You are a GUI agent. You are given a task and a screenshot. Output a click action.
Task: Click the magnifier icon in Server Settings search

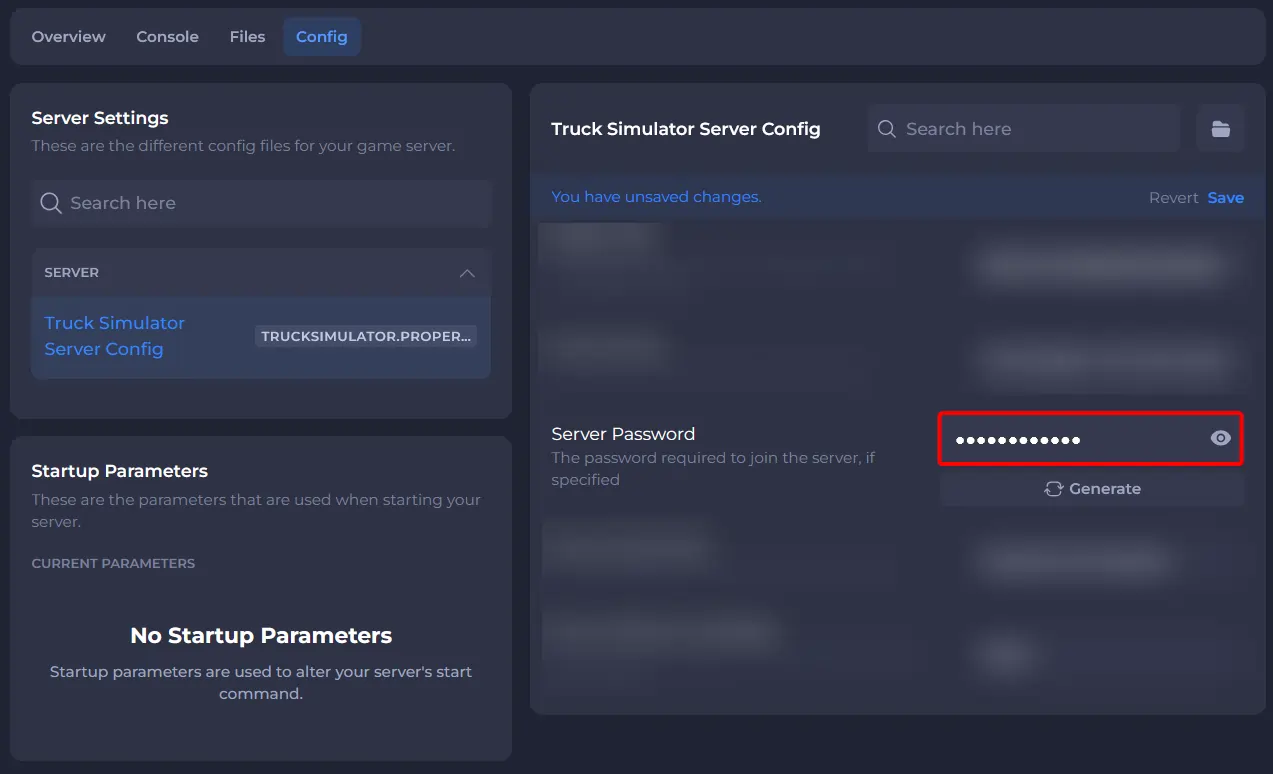[51, 203]
